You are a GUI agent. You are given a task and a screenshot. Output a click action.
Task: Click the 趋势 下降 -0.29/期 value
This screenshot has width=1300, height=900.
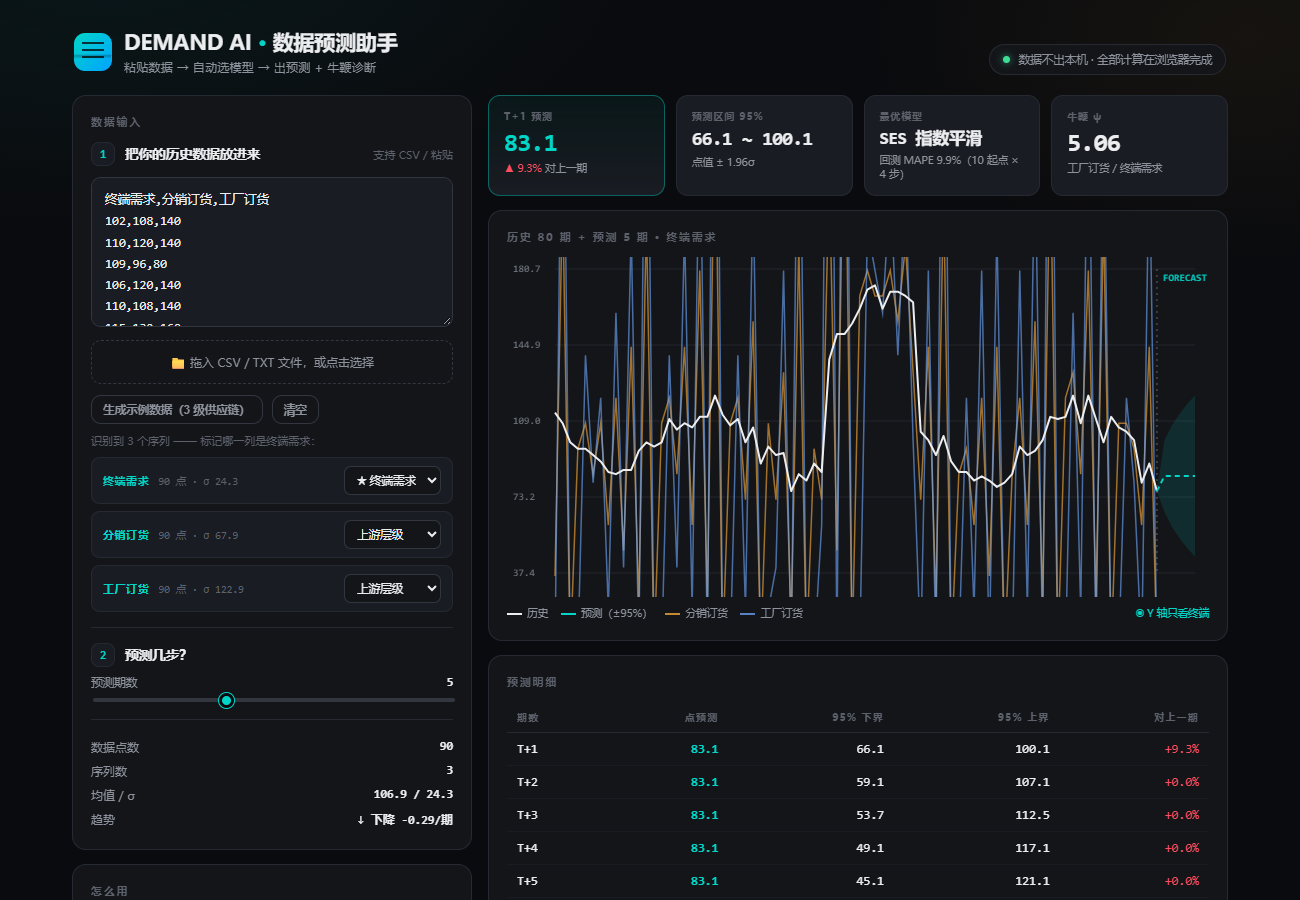tap(405, 819)
